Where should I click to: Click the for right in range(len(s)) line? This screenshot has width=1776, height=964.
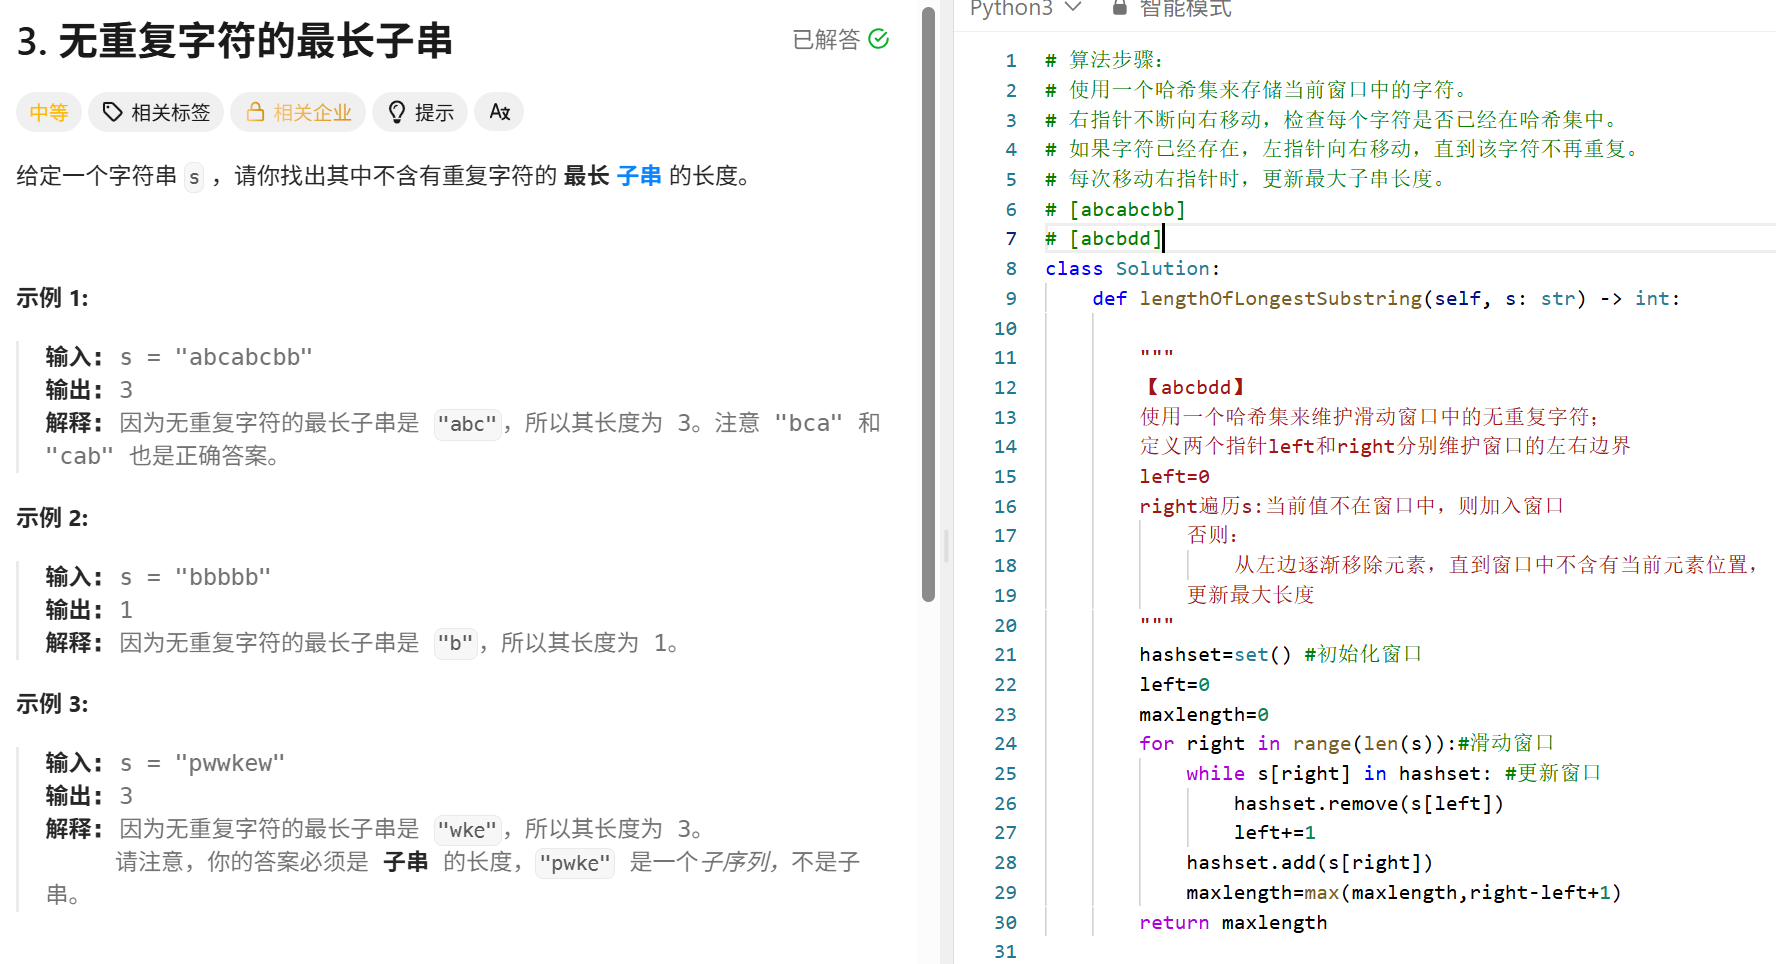(x=1346, y=743)
